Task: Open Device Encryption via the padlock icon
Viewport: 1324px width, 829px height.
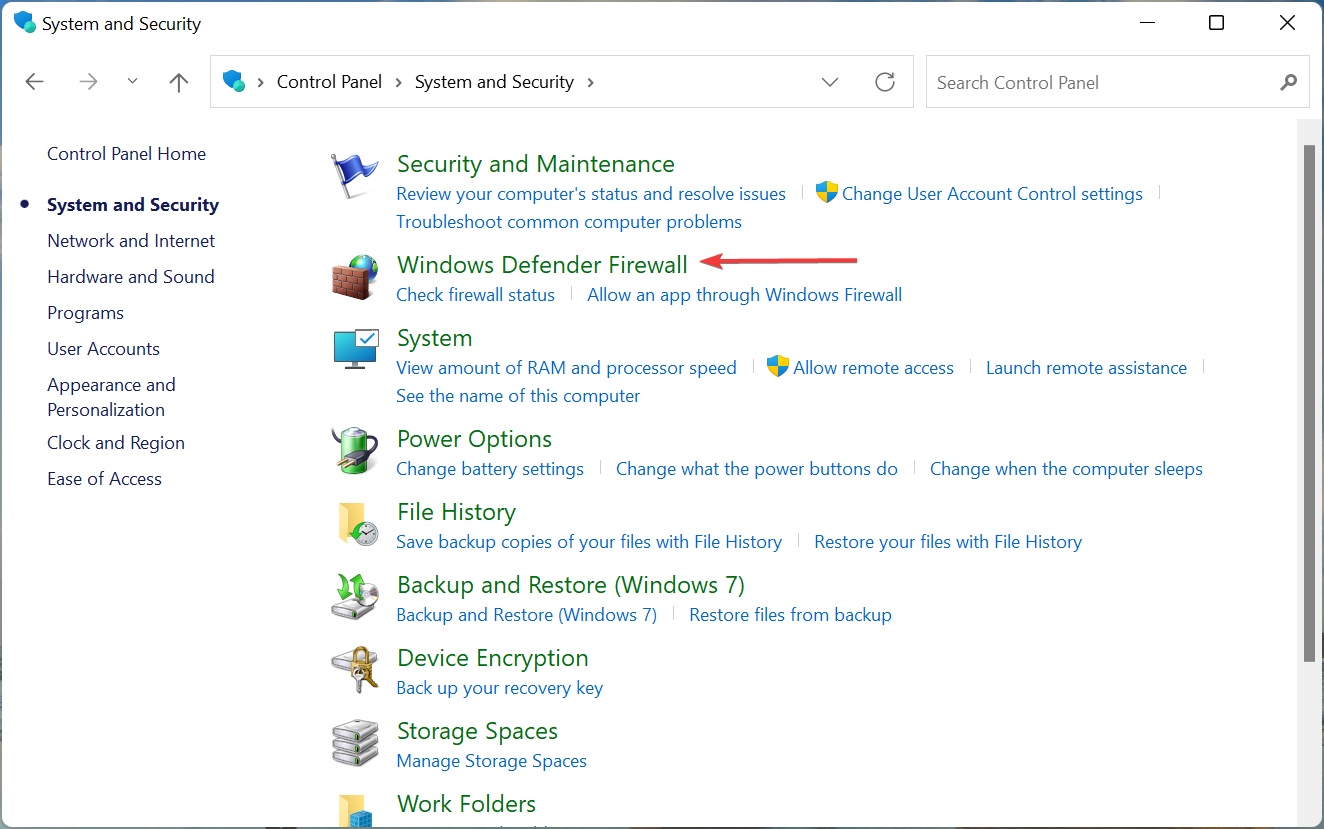Action: click(355, 670)
